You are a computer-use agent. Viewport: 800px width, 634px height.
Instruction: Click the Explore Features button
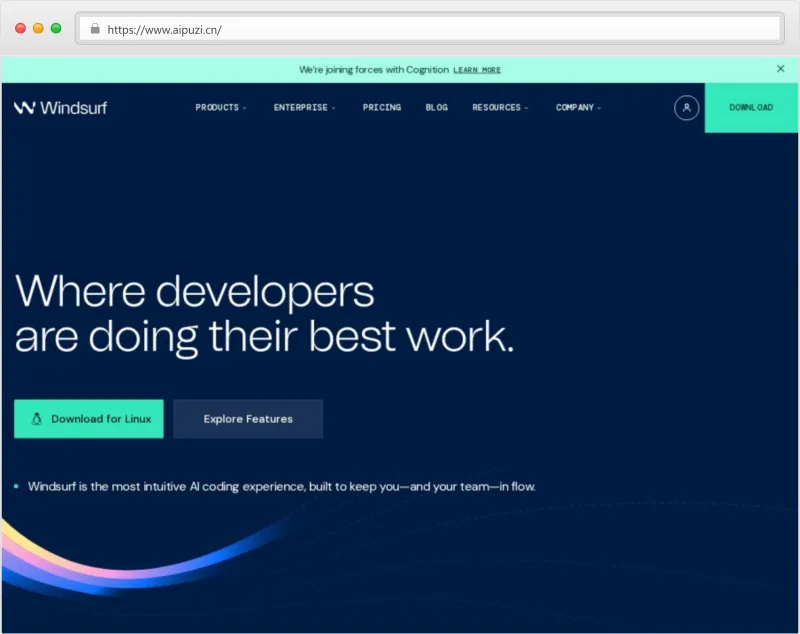click(x=248, y=419)
